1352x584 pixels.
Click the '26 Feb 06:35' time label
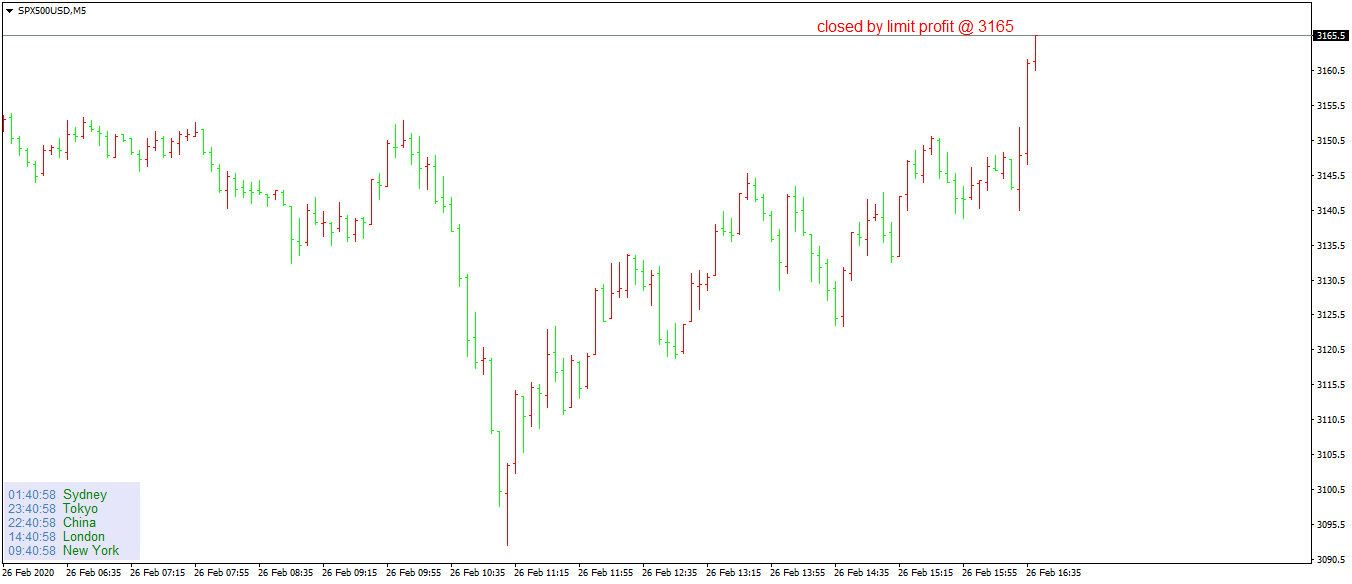93,574
